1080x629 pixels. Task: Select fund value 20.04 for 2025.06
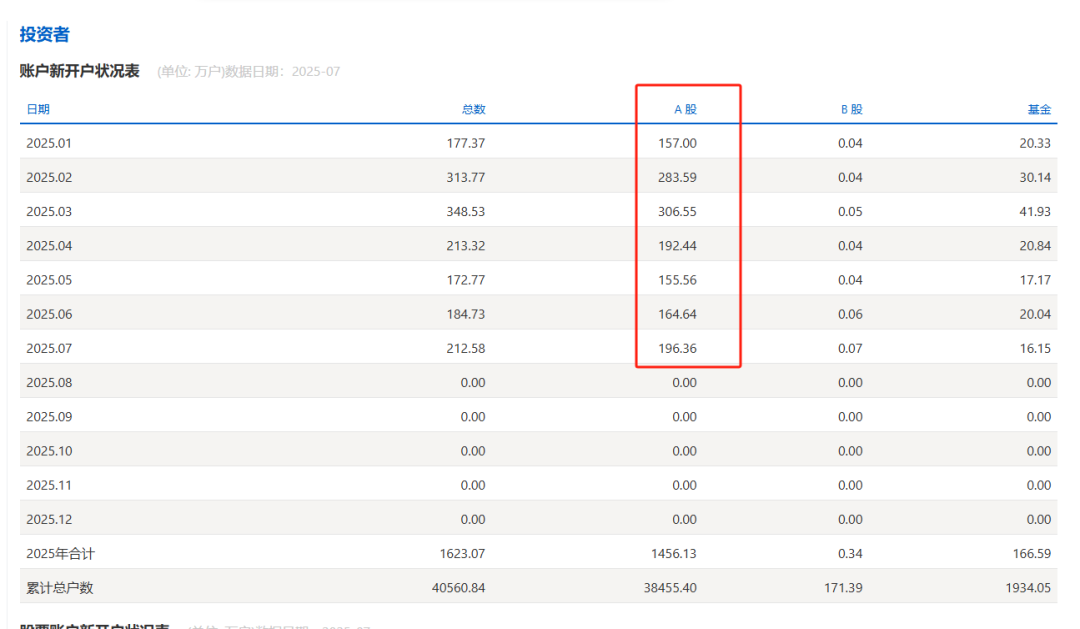(x=1035, y=314)
